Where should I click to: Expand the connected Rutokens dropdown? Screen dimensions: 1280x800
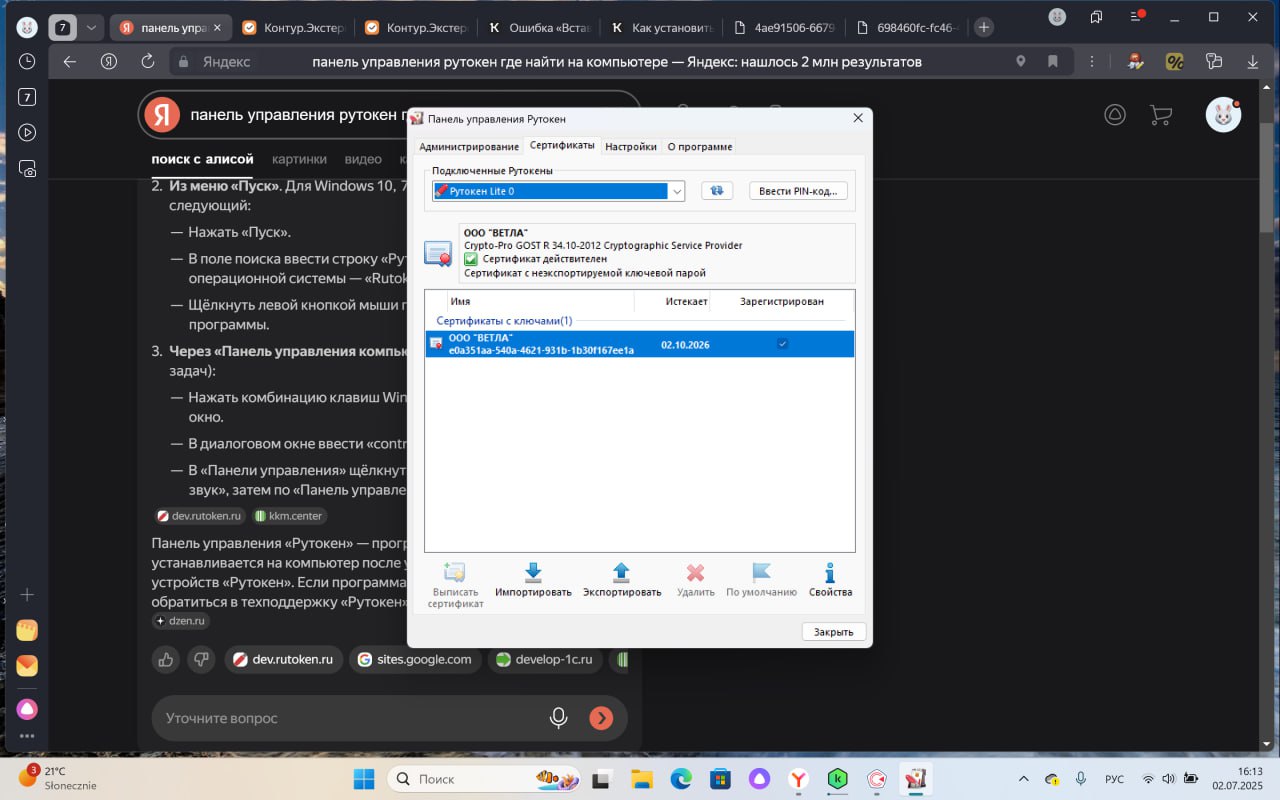point(677,191)
